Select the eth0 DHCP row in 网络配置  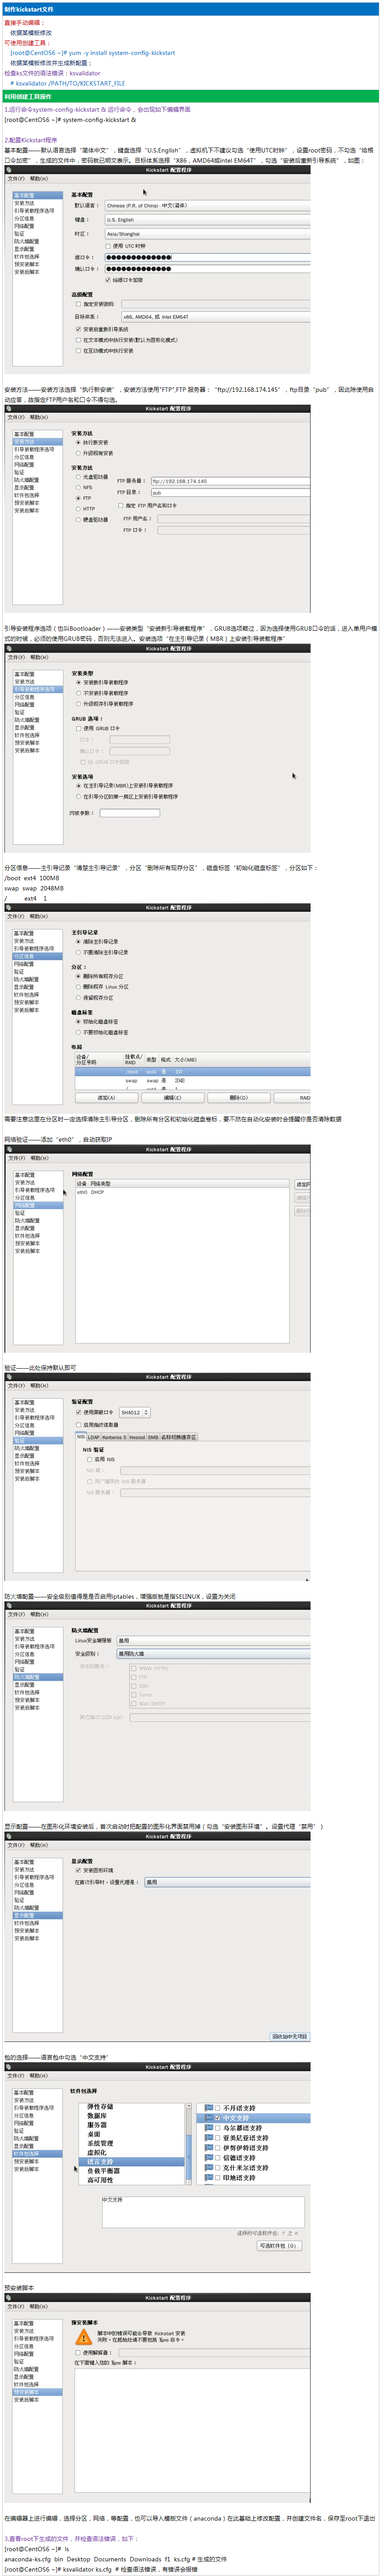click(x=183, y=1192)
